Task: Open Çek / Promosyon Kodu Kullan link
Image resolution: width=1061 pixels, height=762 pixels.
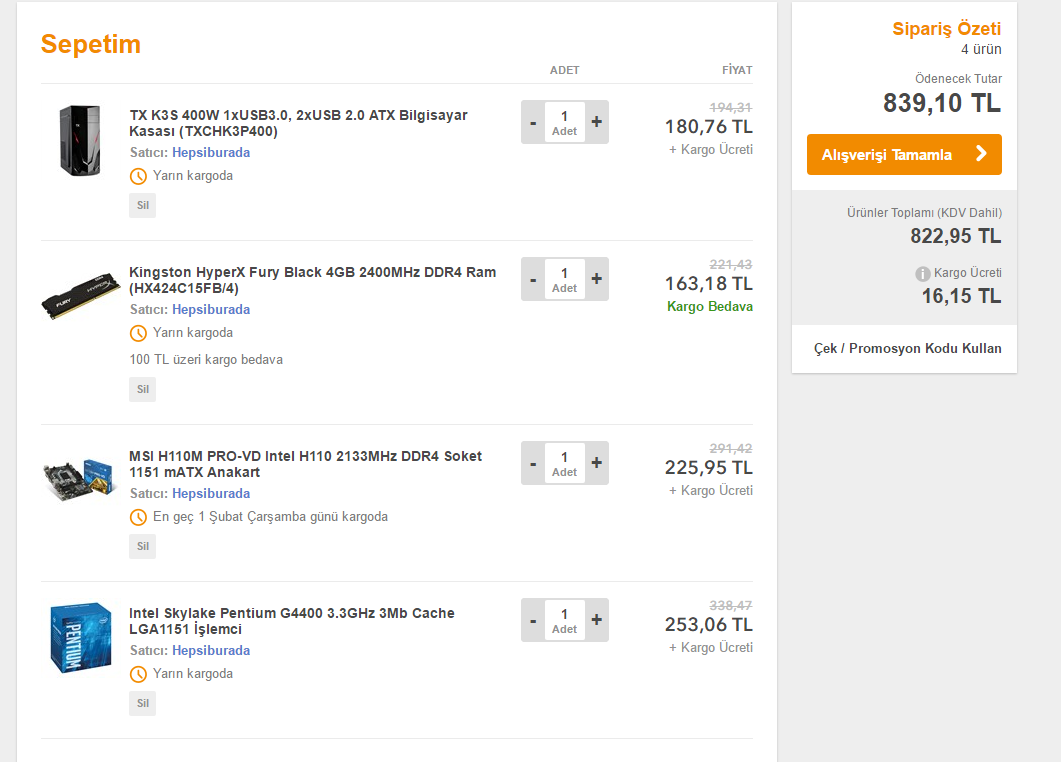Action: (907, 349)
